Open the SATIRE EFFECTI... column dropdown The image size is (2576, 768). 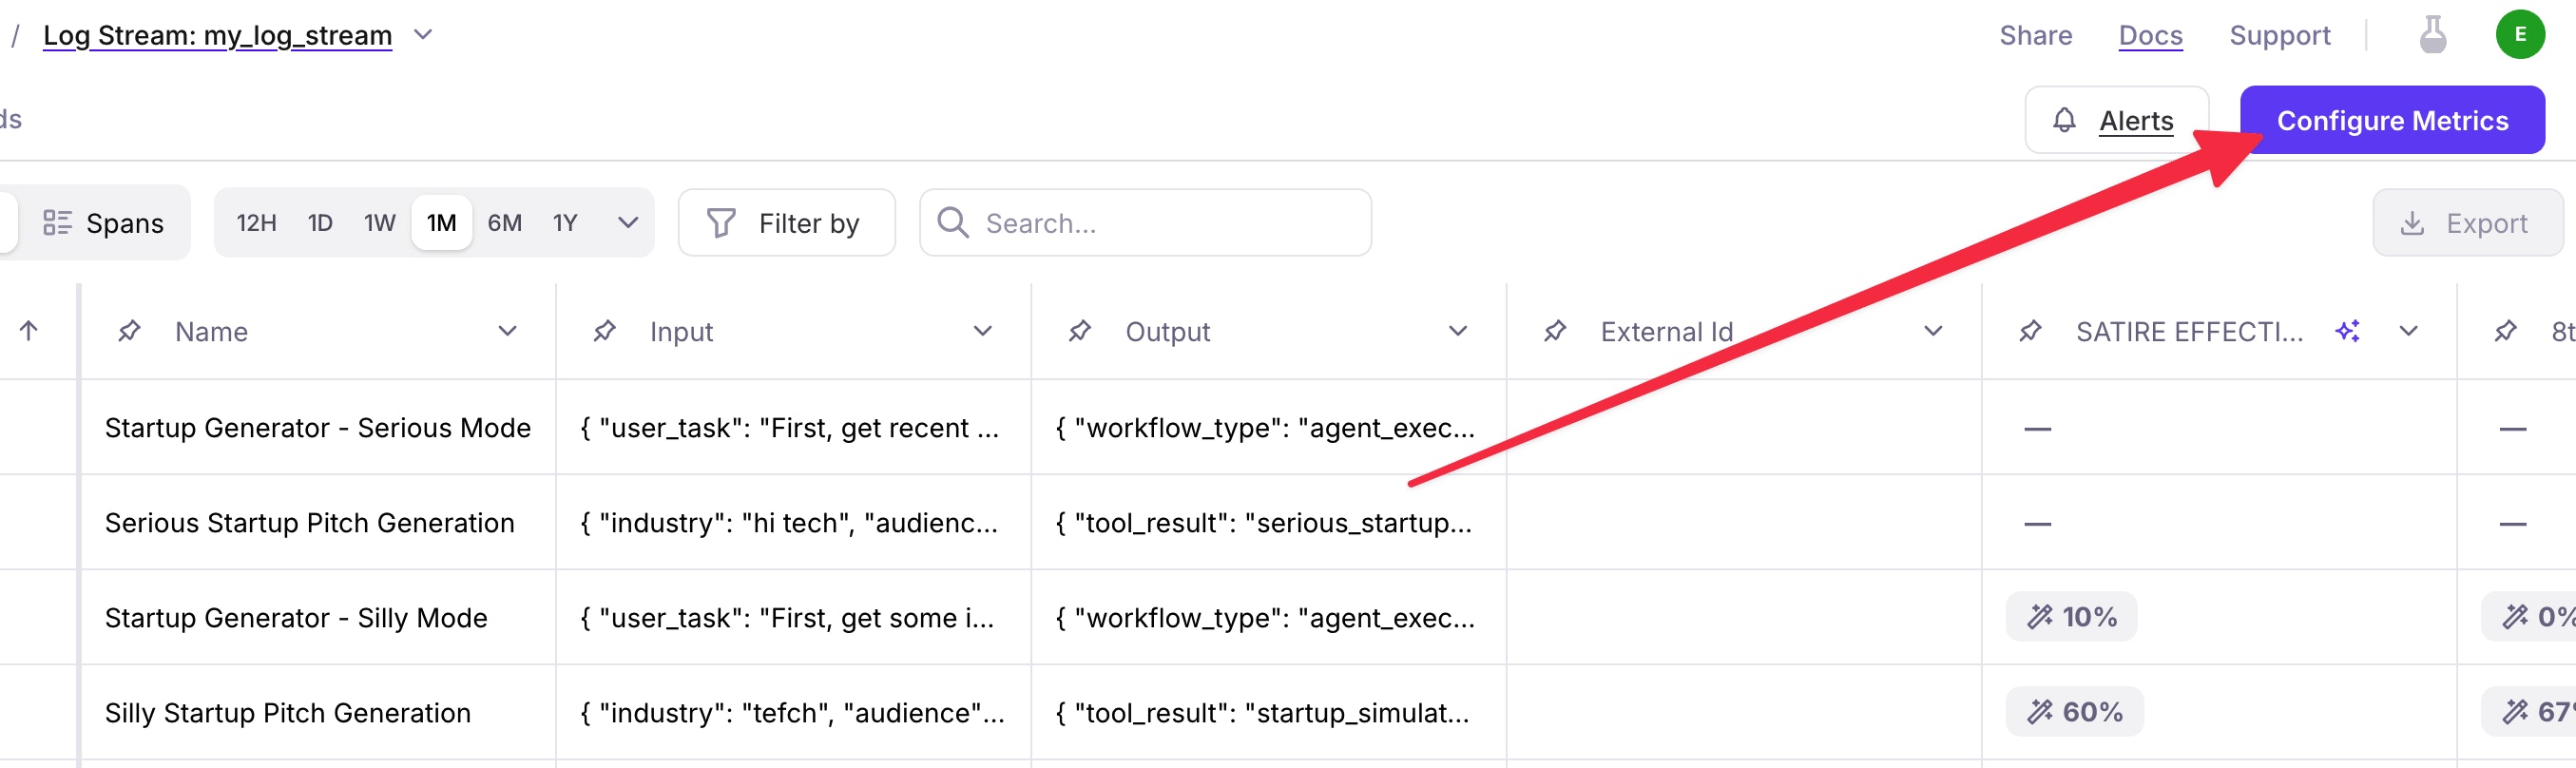click(x=2408, y=331)
